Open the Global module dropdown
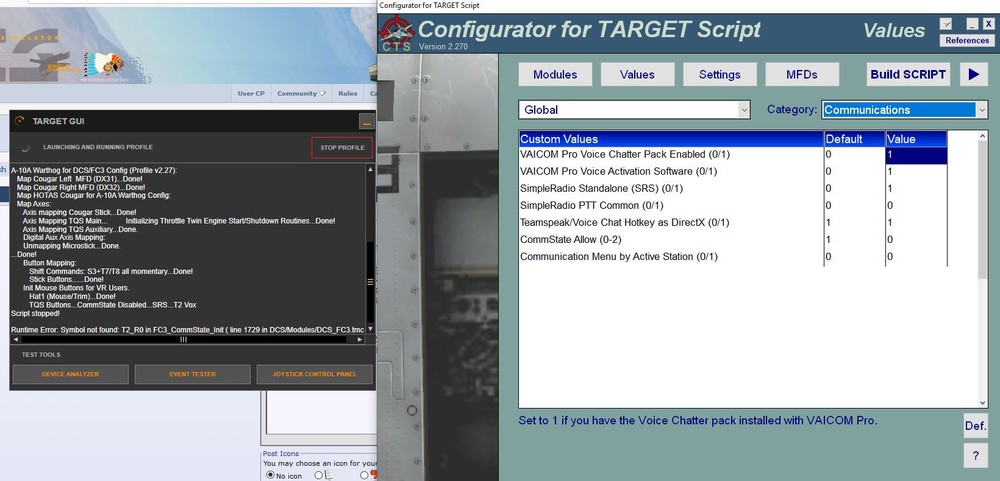 tap(635, 110)
